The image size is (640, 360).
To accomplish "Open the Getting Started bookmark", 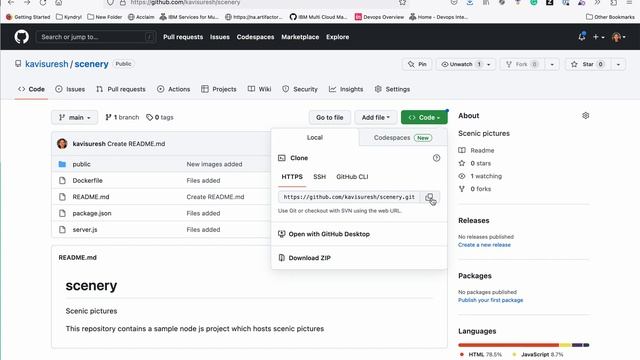I will point(28,17).
